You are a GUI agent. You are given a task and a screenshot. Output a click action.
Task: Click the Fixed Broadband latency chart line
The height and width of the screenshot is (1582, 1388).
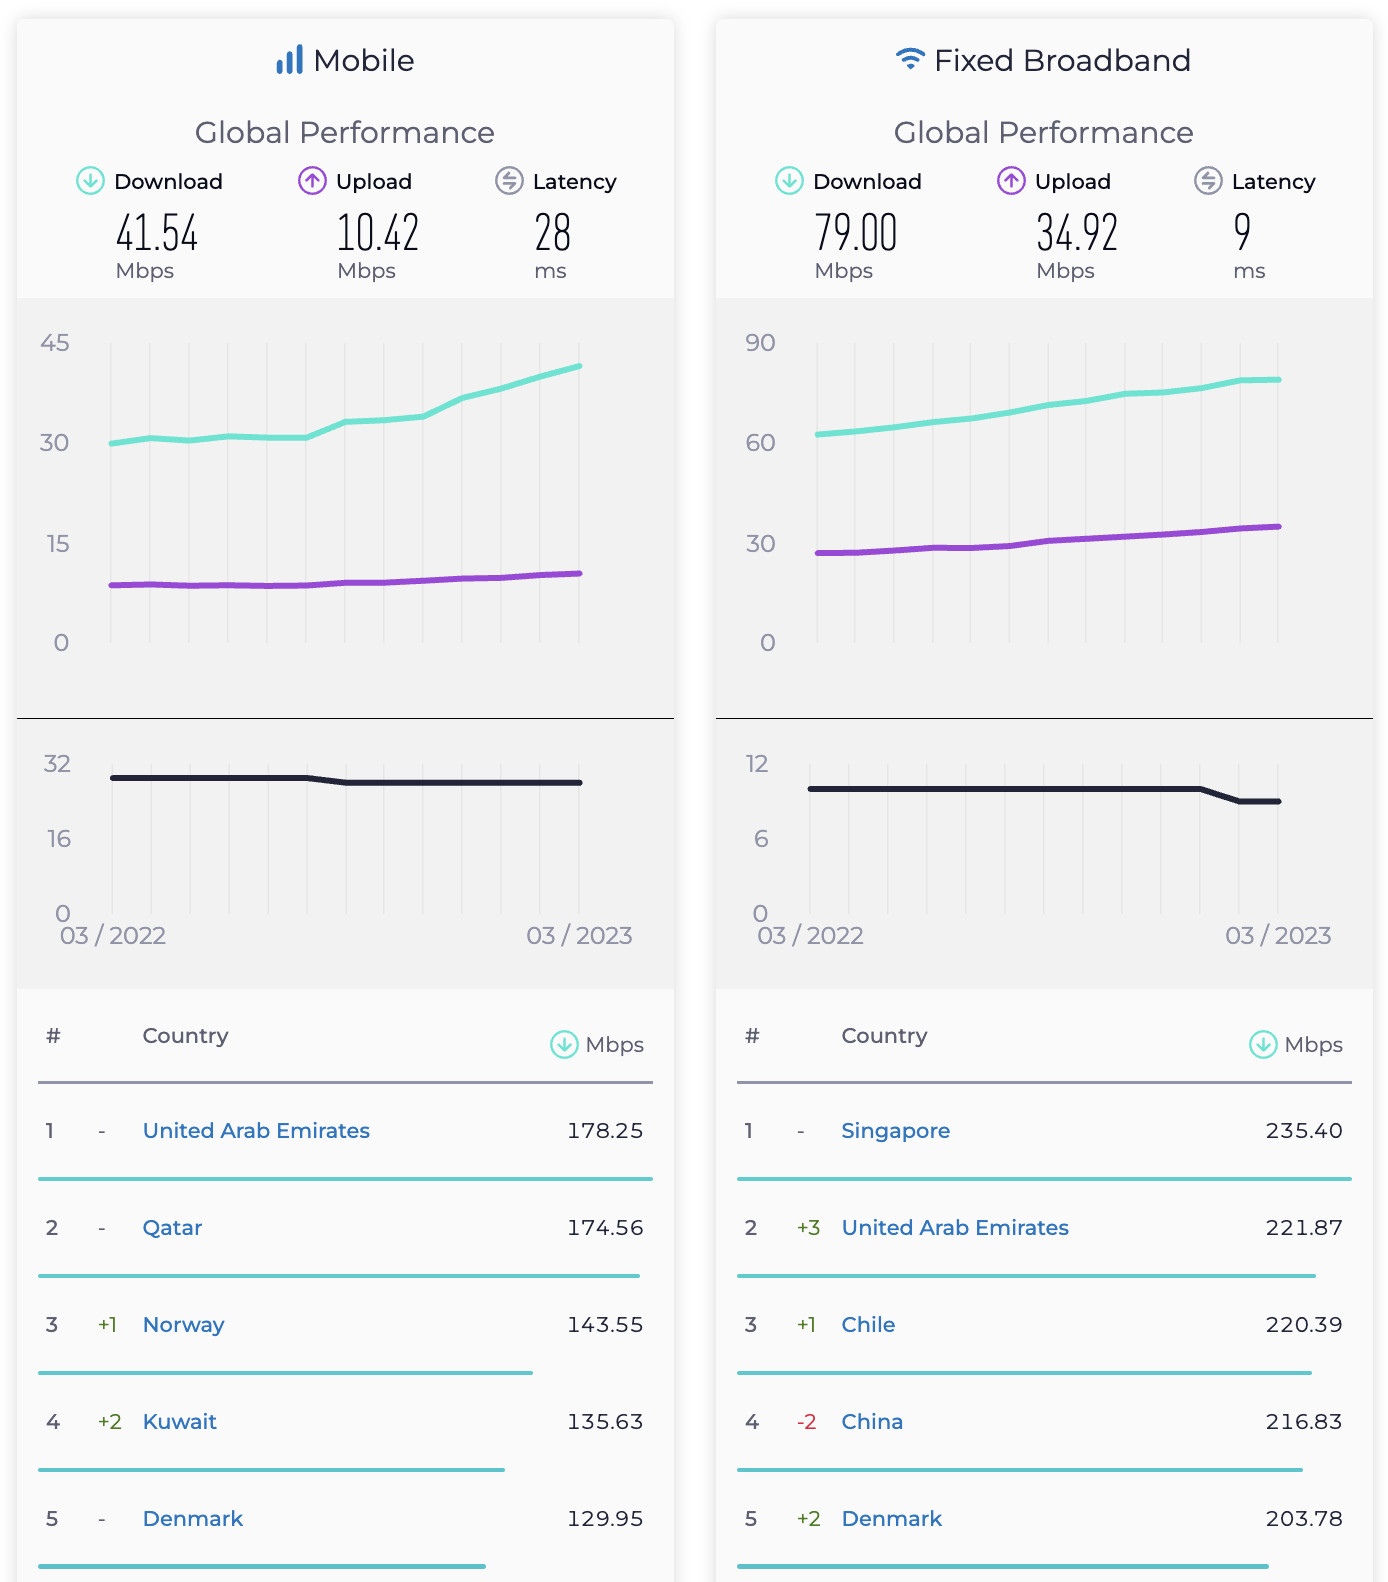[1000, 789]
